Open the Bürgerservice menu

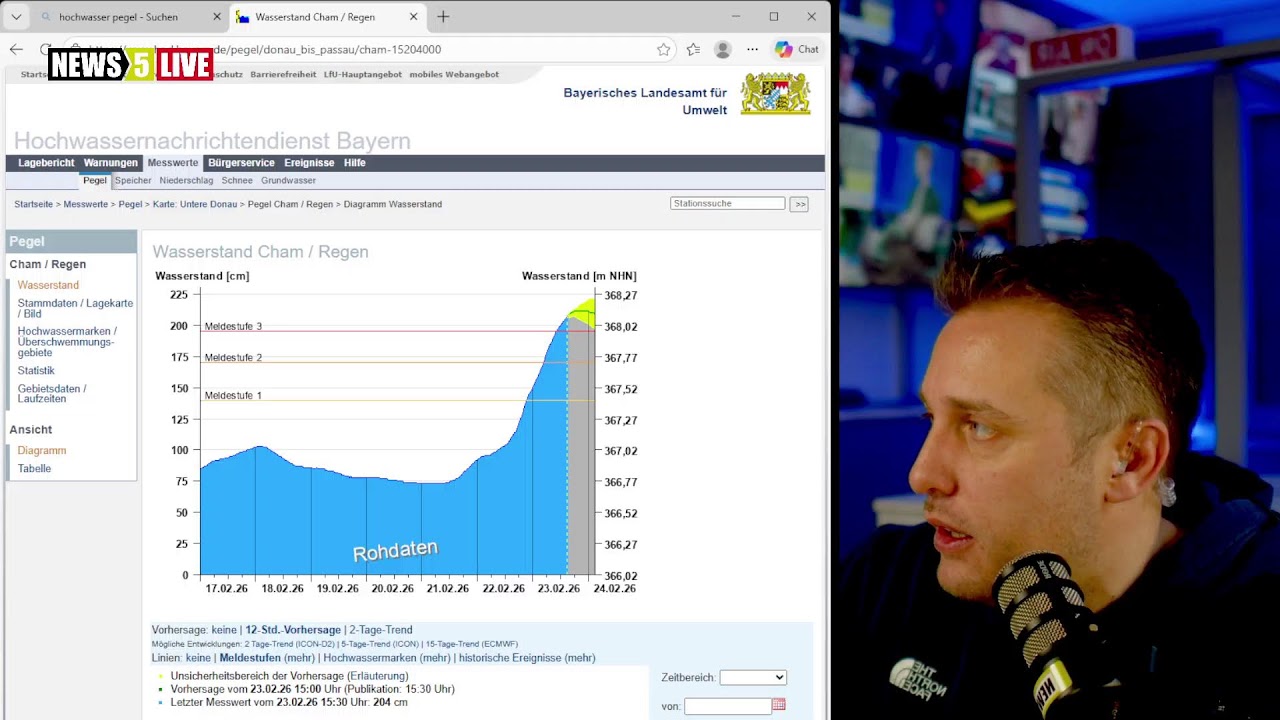[x=241, y=163]
